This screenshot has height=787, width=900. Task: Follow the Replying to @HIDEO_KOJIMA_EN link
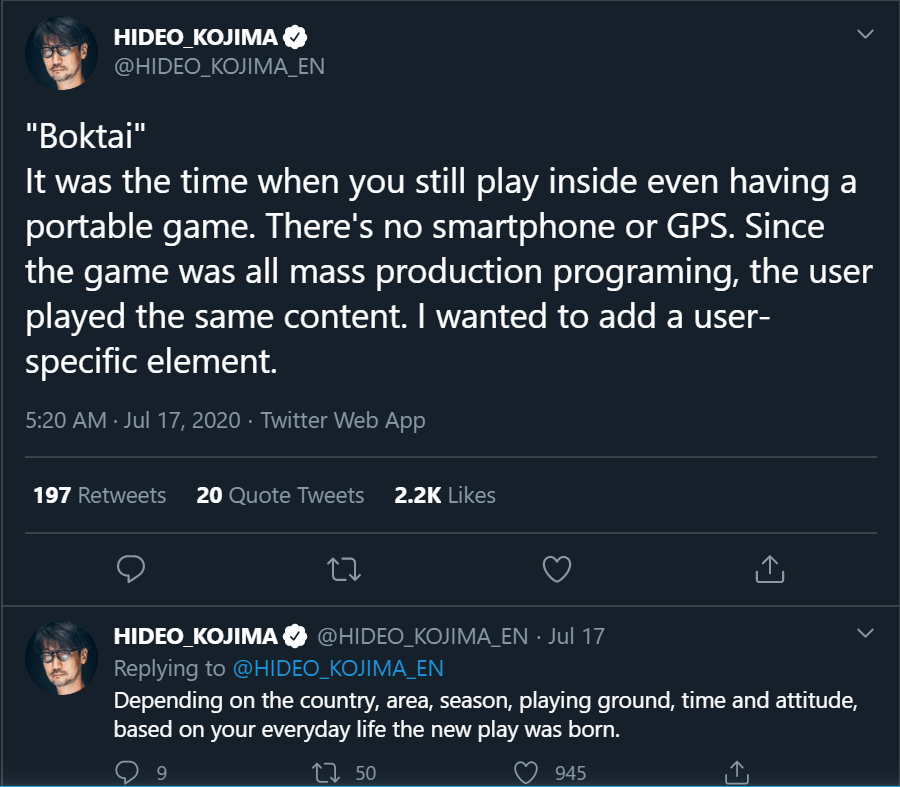click(x=338, y=668)
